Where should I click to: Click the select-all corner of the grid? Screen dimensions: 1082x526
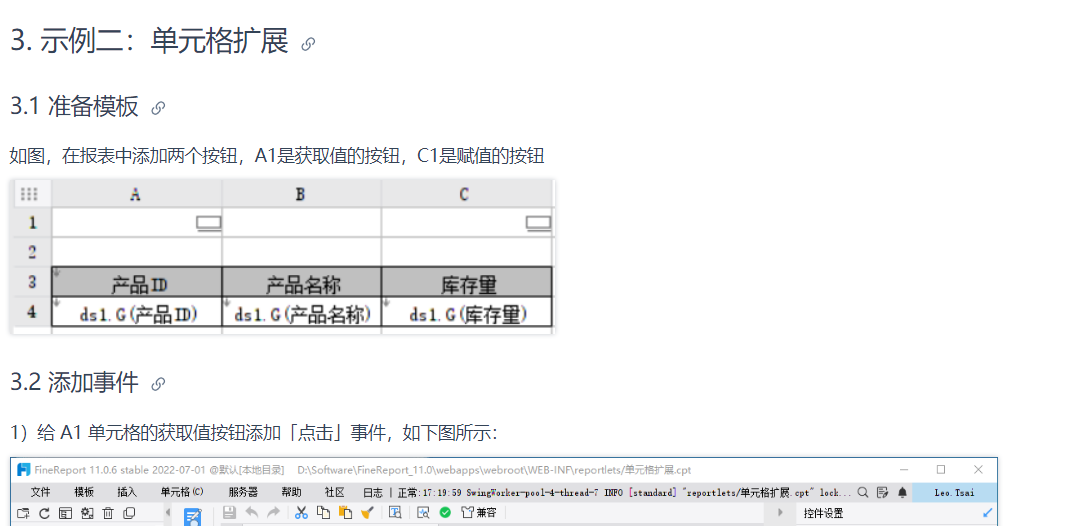[30, 194]
